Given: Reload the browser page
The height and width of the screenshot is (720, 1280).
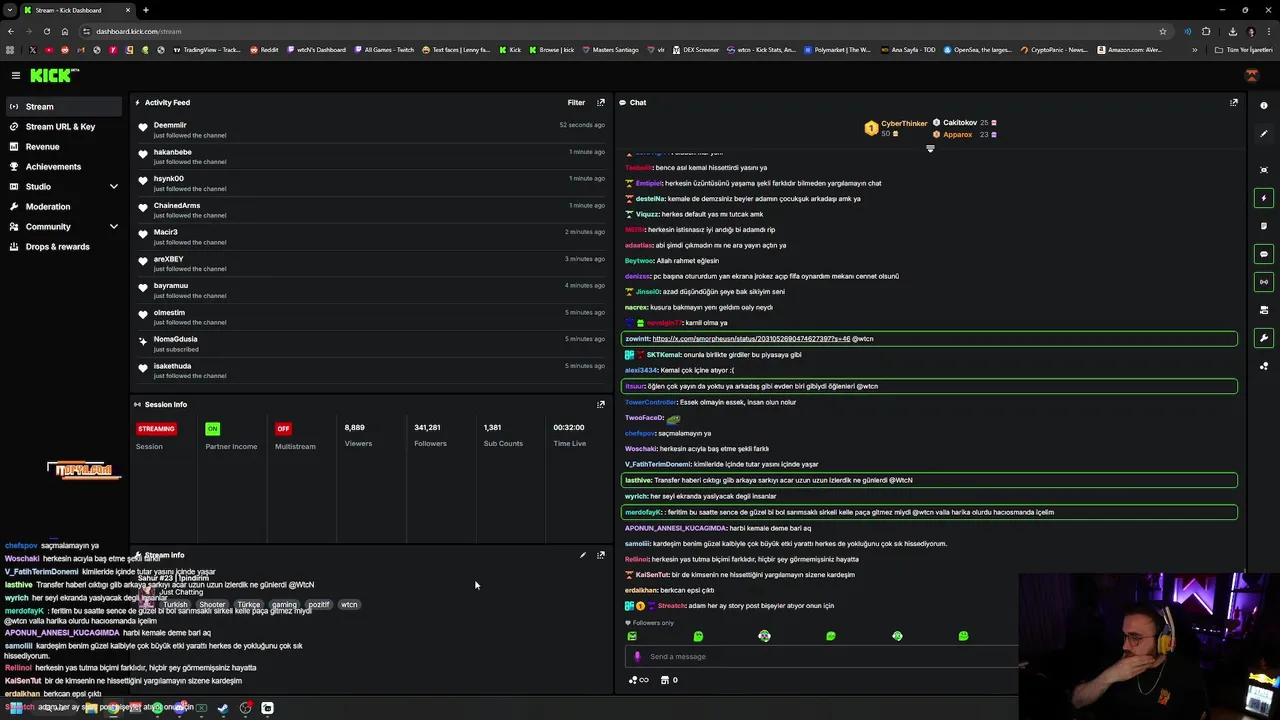Looking at the screenshot, I should pyautogui.click(x=47, y=31).
